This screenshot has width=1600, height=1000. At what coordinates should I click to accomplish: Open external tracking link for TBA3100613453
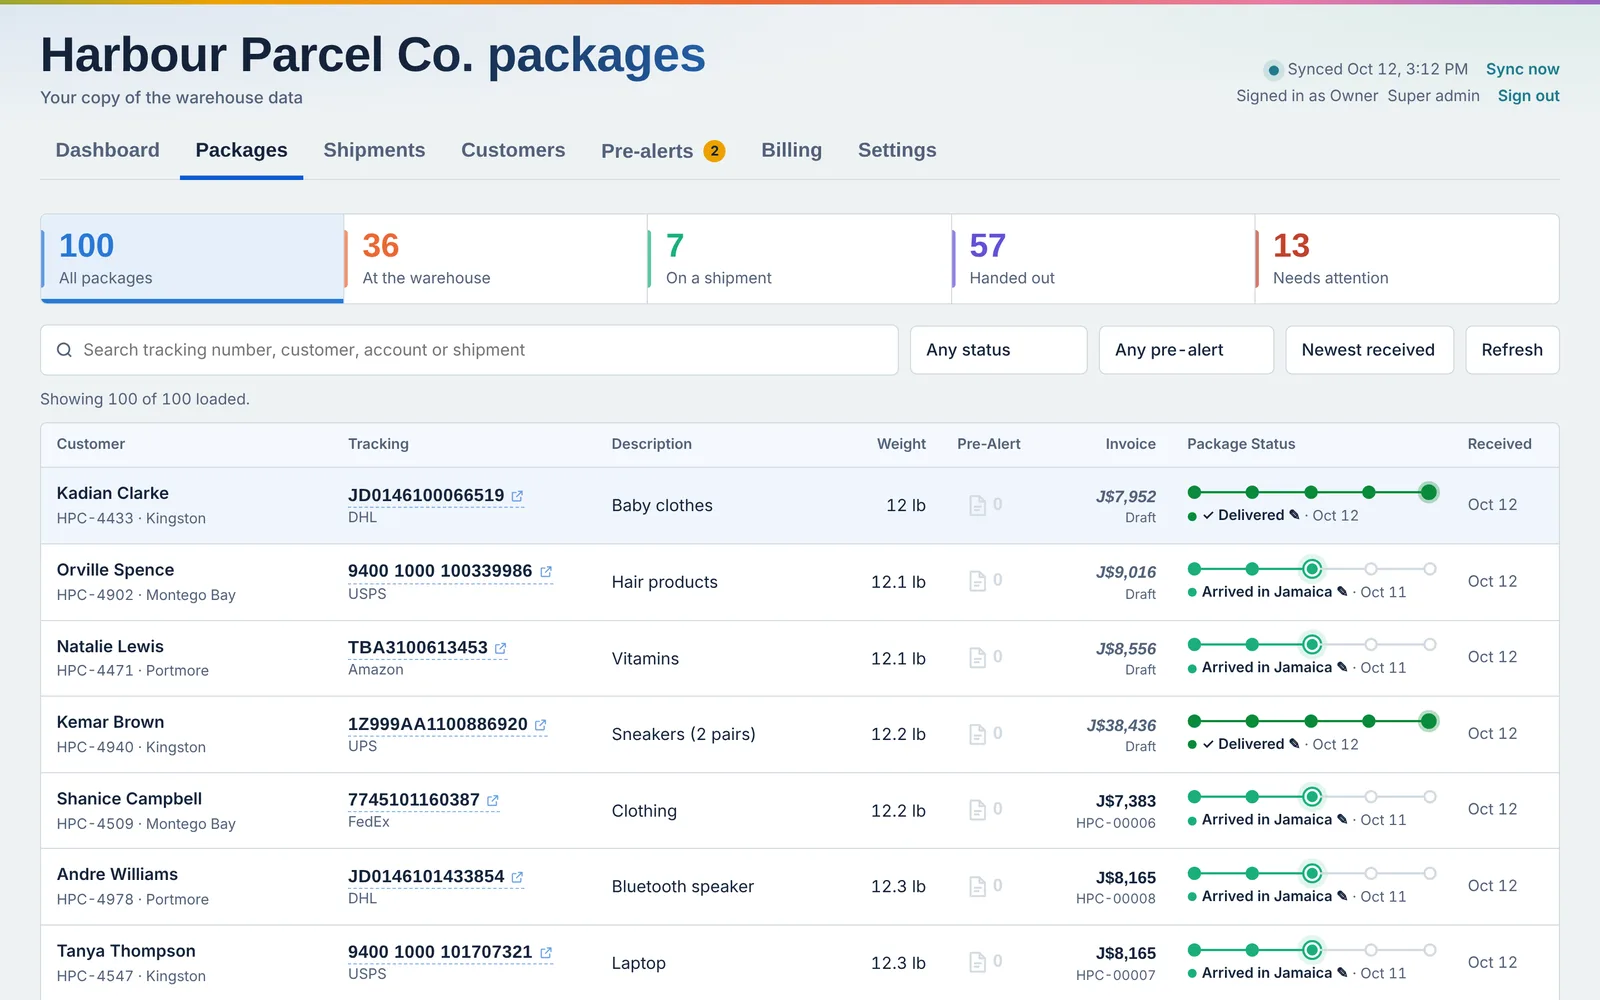tap(501, 649)
